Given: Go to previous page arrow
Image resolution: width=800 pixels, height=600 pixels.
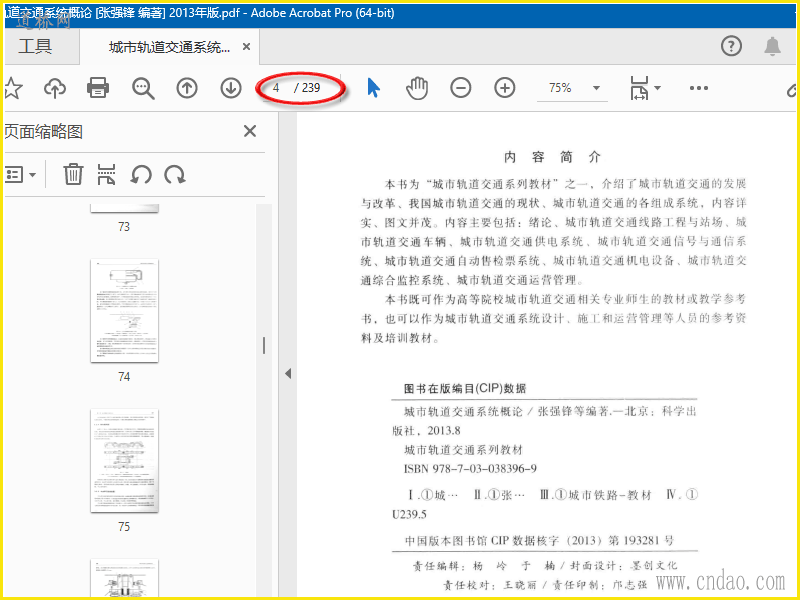Looking at the screenshot, I should pos(187,88).
